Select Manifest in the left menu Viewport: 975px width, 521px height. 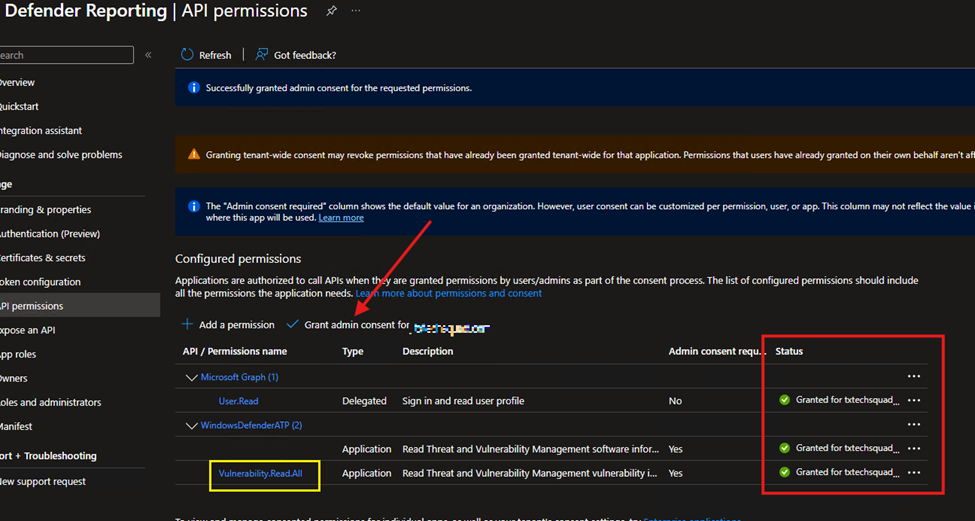point(21,426)
